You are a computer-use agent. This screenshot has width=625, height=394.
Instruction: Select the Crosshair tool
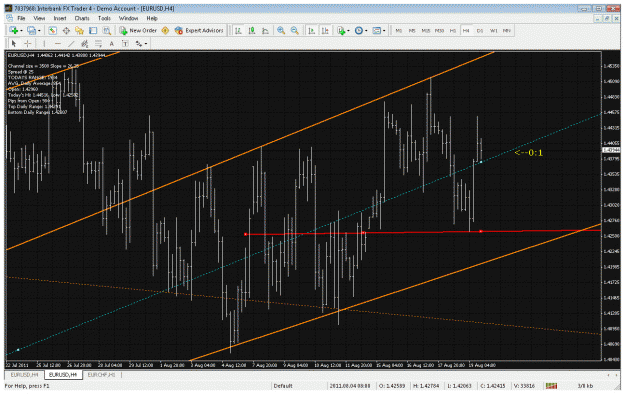[28, 43]
